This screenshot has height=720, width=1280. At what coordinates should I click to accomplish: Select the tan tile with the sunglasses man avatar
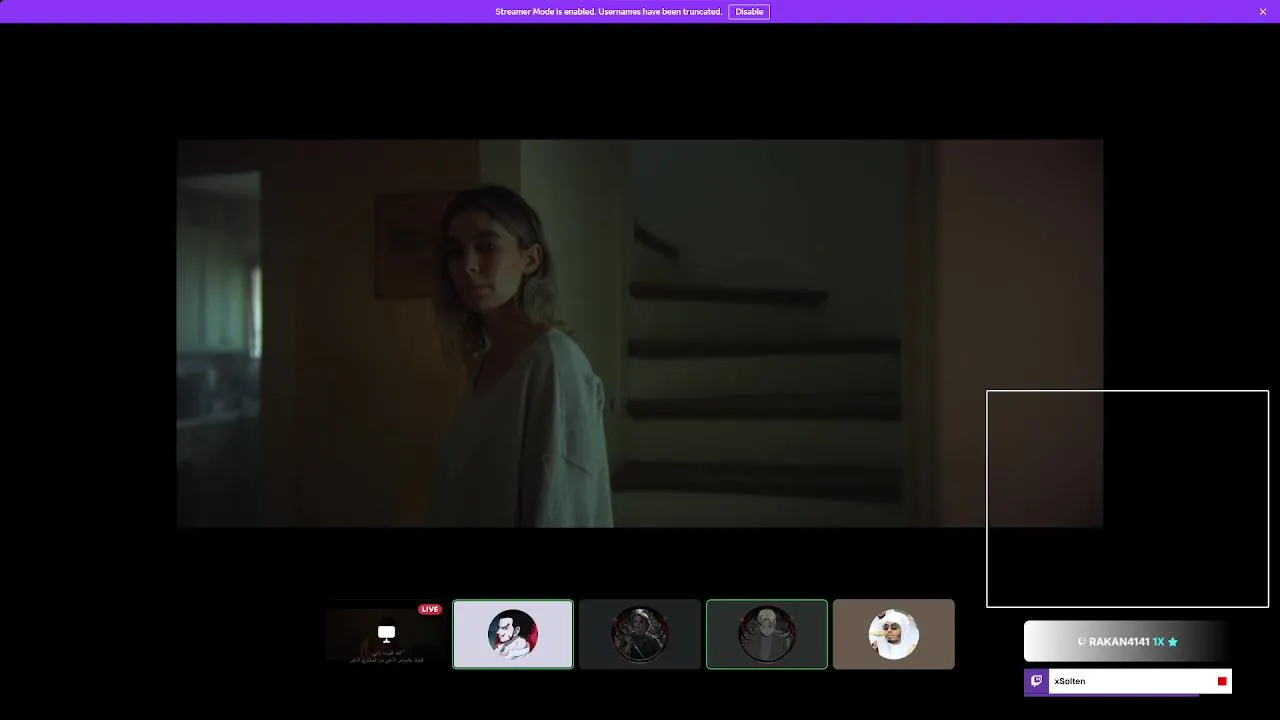point(894,634)
